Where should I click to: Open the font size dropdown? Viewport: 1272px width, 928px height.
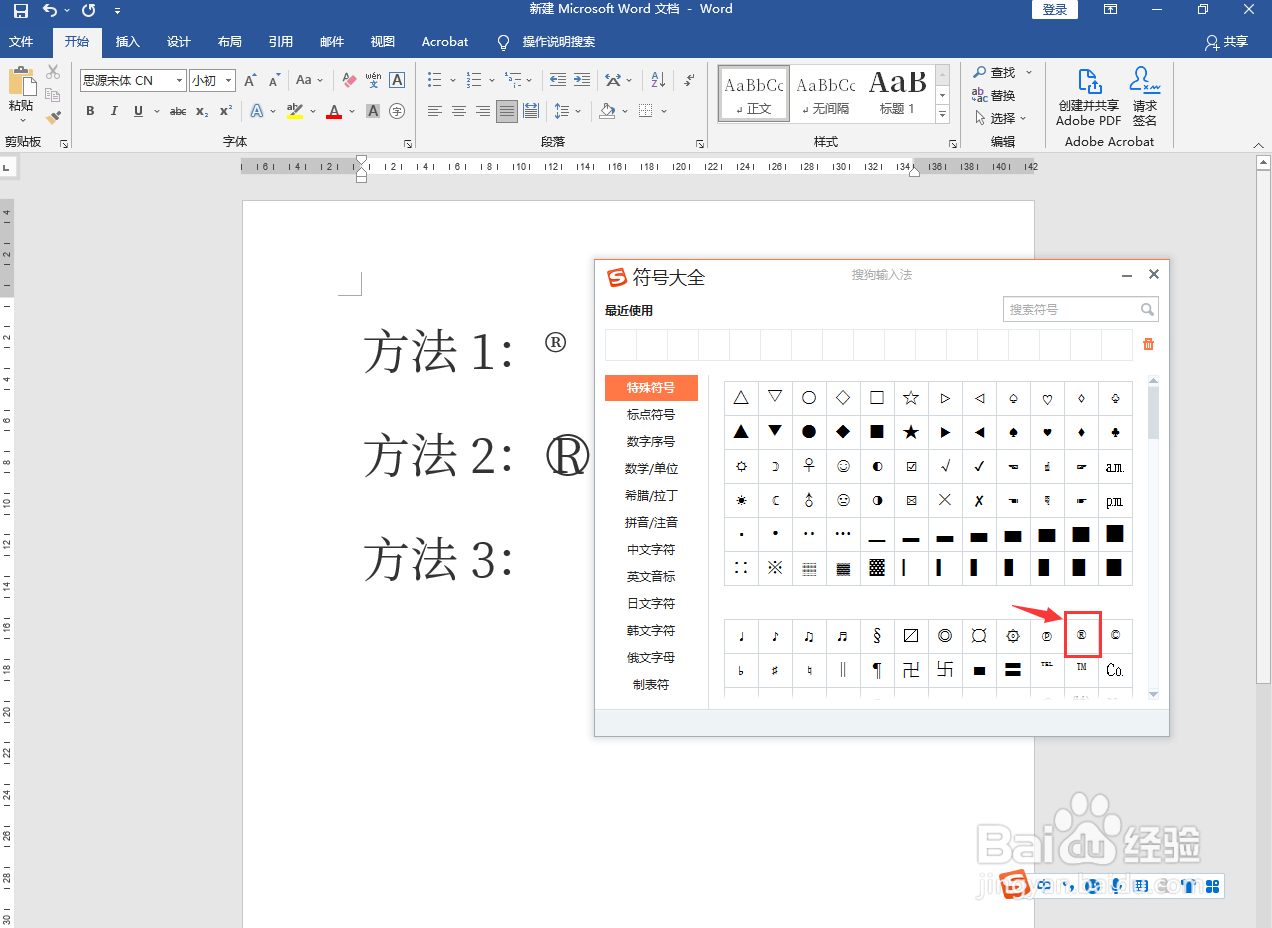pyautogui.click(x=227, y=80)
